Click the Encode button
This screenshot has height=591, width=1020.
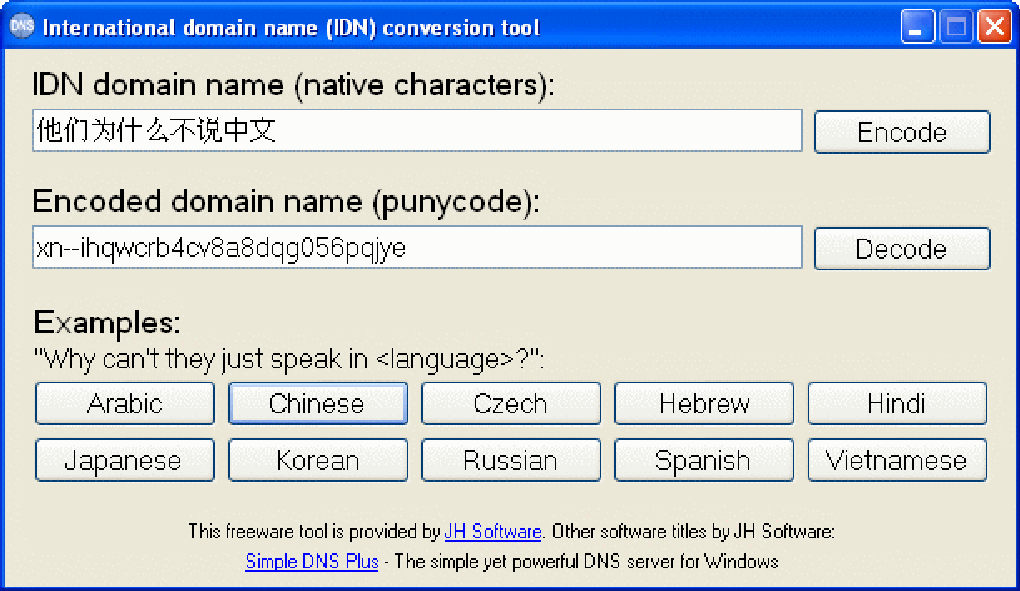pos(902,132)
